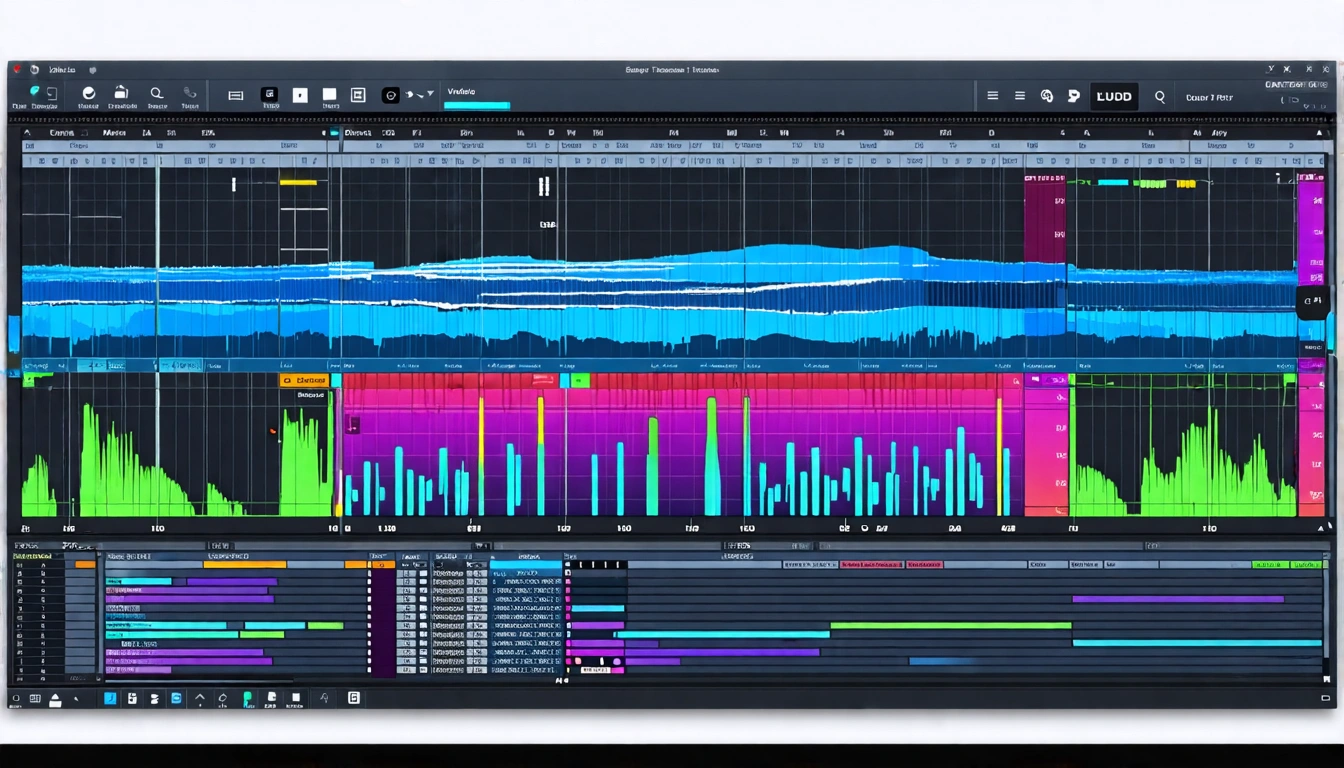Click the double-bar pause marker on upper track
This screenshot has height=768, width=1344.
(x=544, y=186)
